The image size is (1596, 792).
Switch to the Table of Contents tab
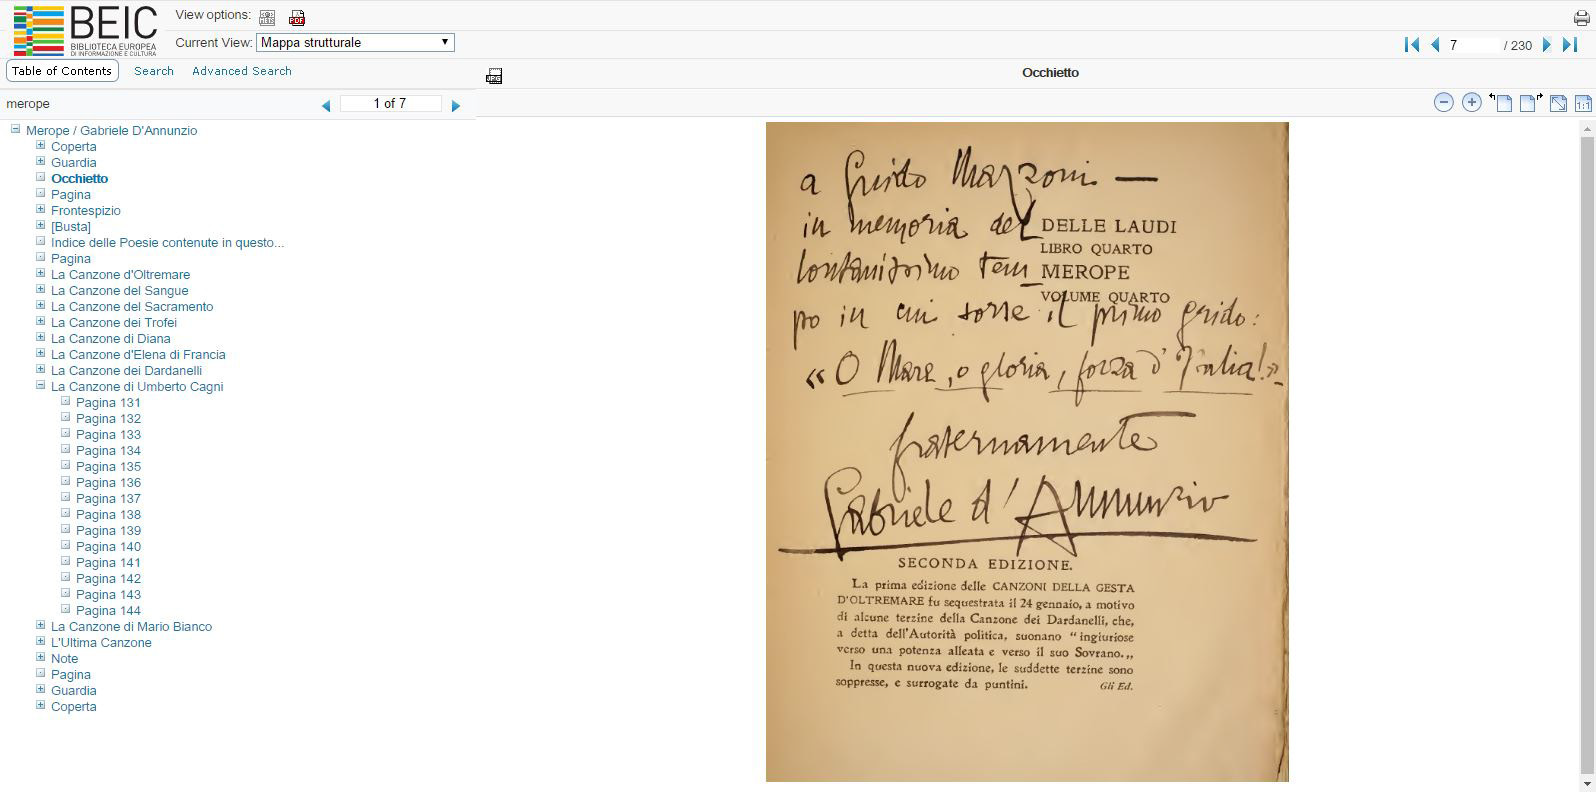click(62, 71)
